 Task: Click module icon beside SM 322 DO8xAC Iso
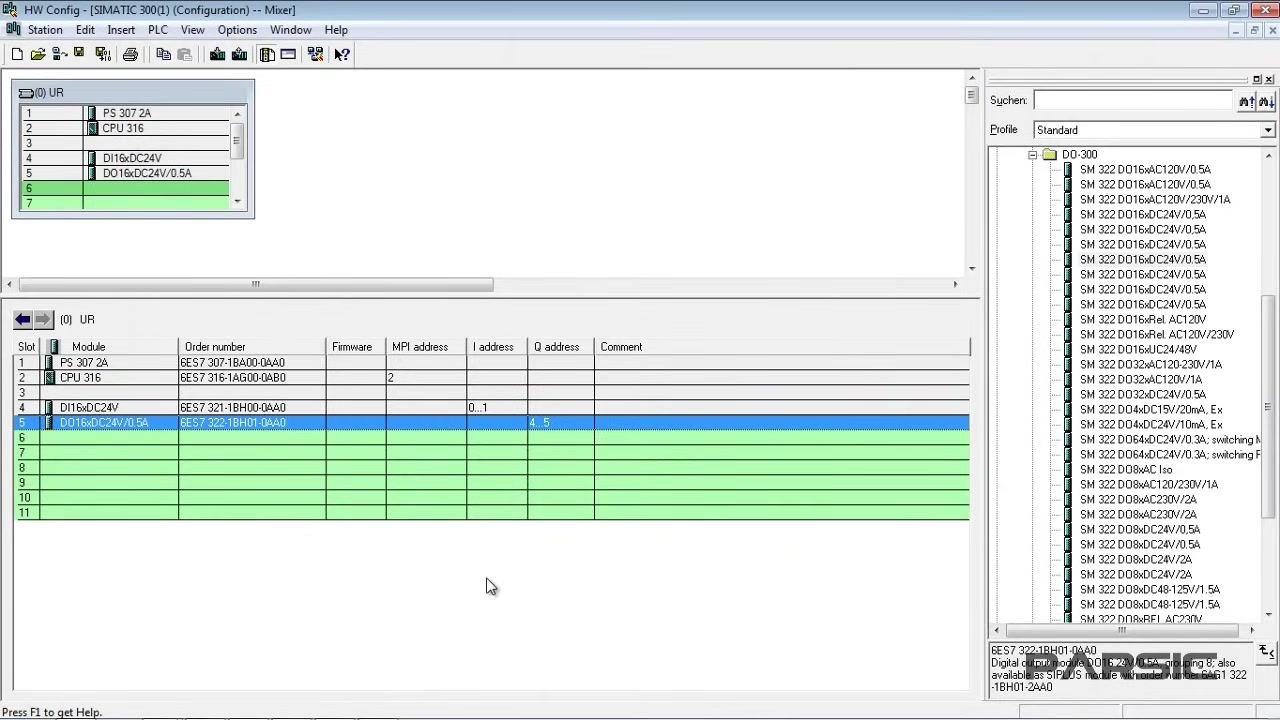(x=1068, y=469)
